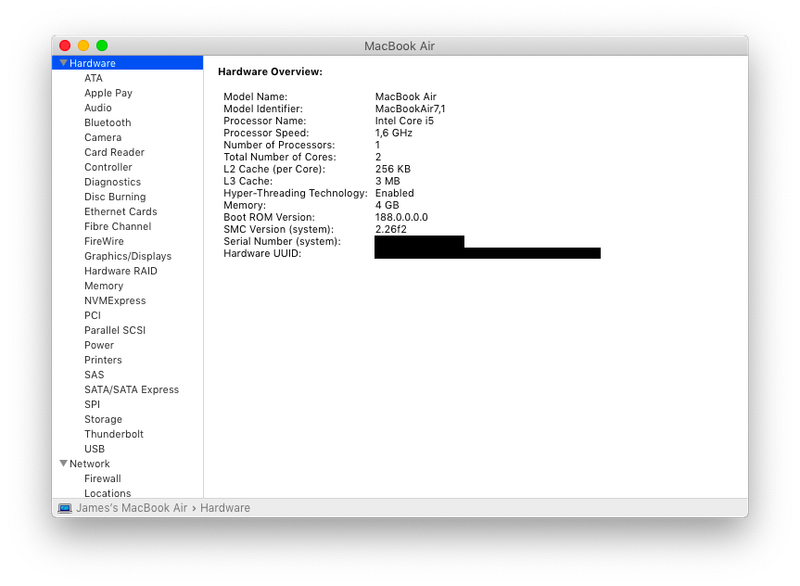Select ATA in the sidebar
This screenshot has width=800, height=586.
(x=93, y=78)
